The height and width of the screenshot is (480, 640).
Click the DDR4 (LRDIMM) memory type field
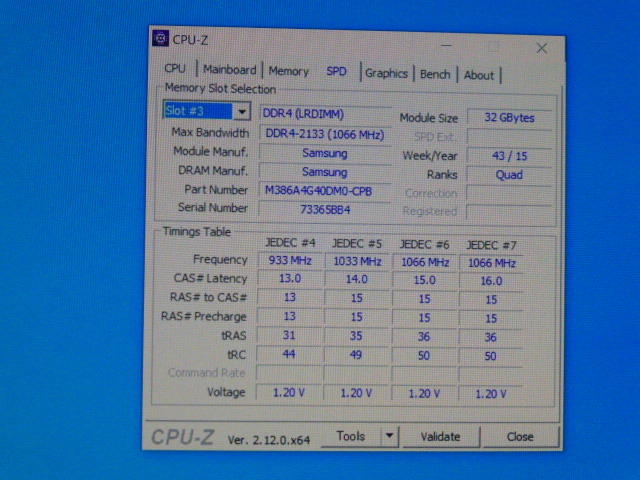(x=325, y=113)
